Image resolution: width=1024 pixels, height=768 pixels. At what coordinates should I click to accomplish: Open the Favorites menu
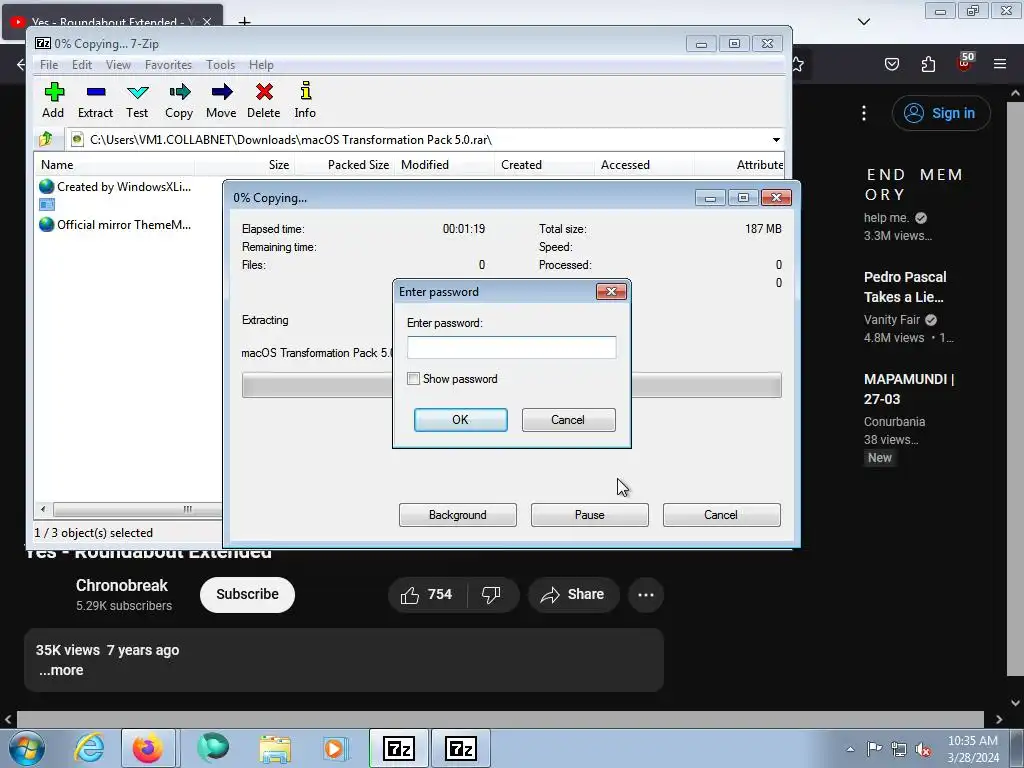pos(168,65)
